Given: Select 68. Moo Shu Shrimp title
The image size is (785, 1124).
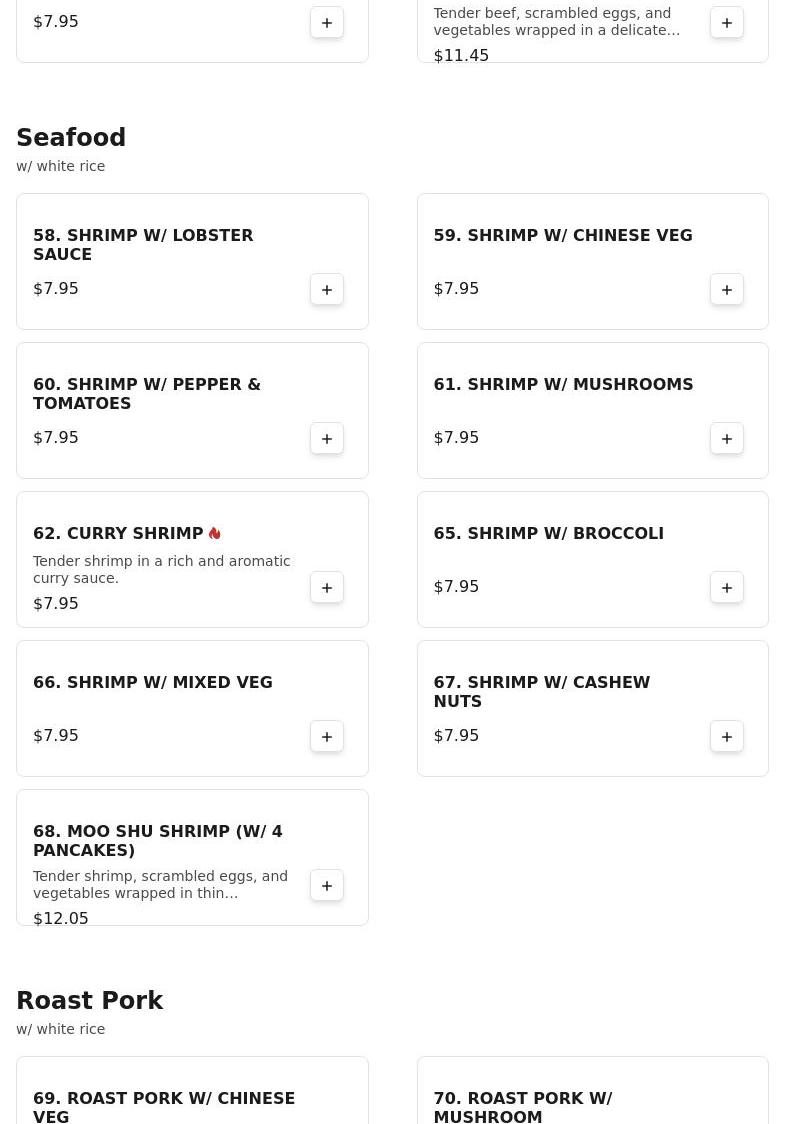Looking at the screenshot, I should coord(157,840).
